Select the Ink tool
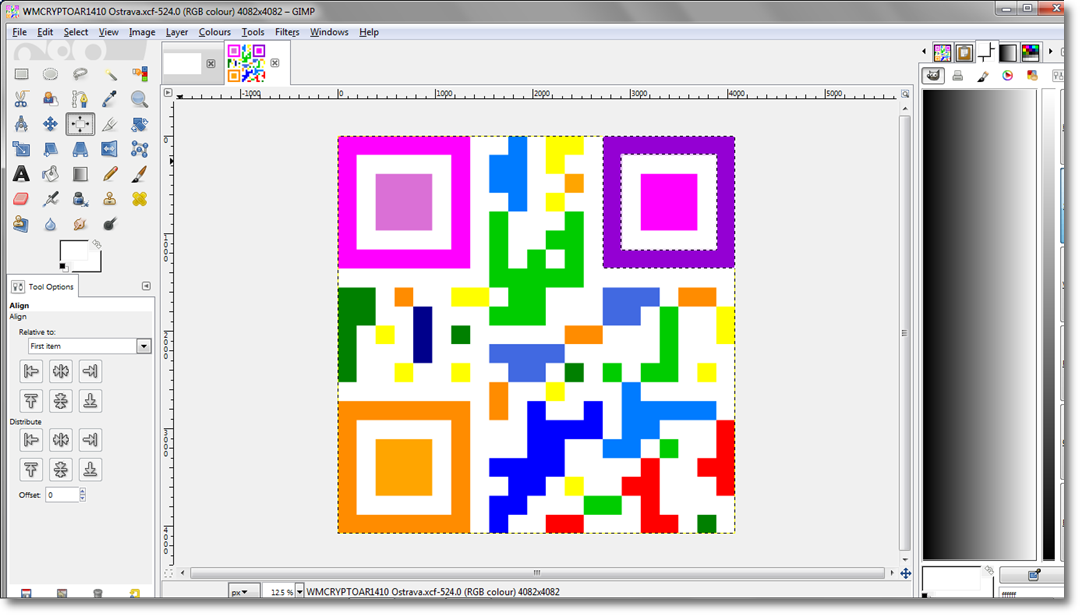The height and width of the screenshot is (615, 1080). coord(80,199)
